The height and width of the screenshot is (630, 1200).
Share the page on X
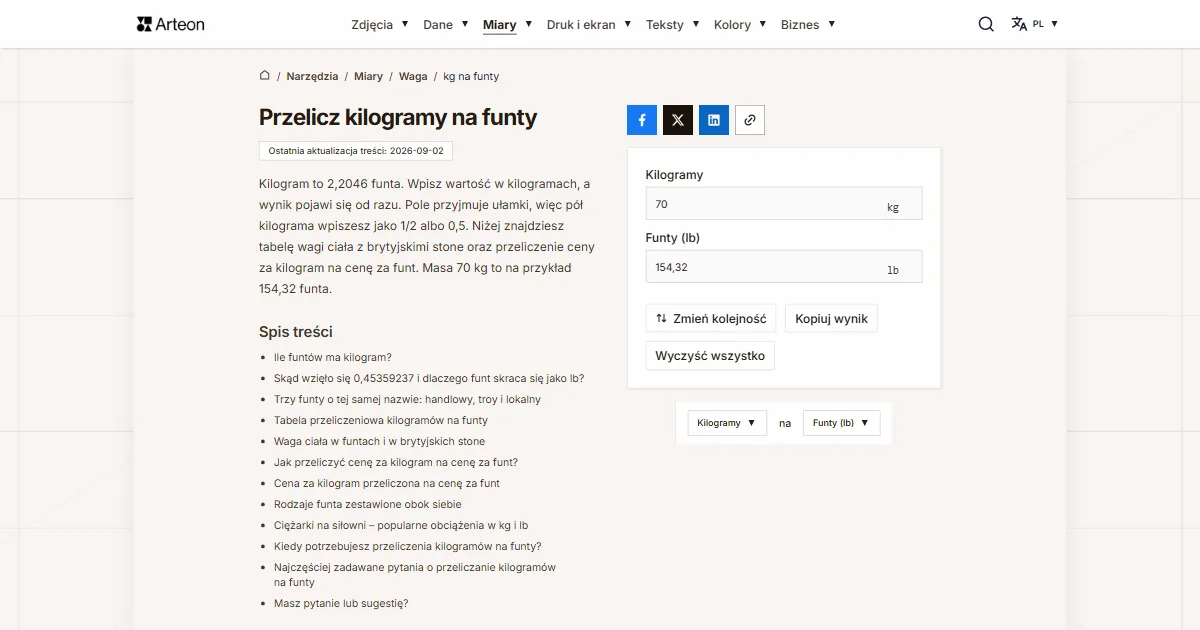point(678,120)
